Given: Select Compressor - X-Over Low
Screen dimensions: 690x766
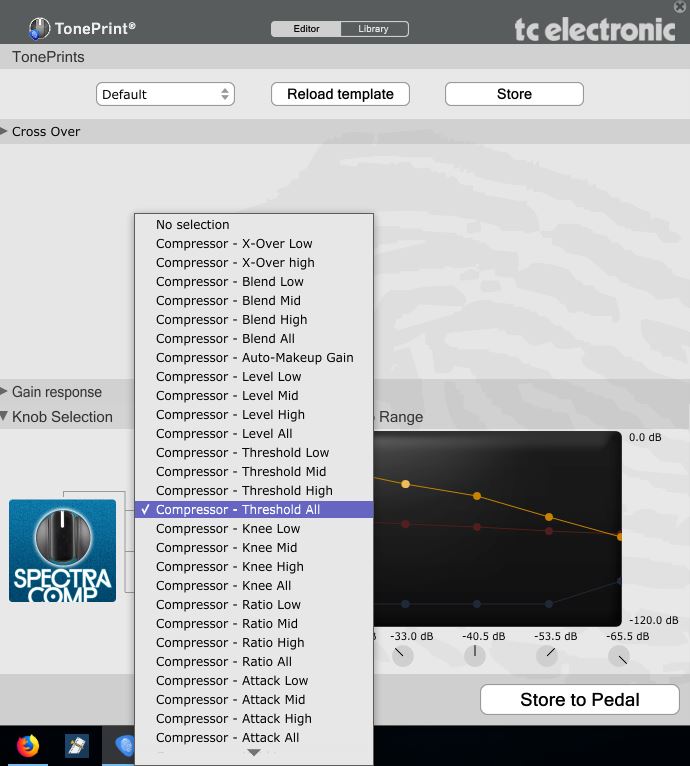Looking at the screenshot, I should 254,244.
